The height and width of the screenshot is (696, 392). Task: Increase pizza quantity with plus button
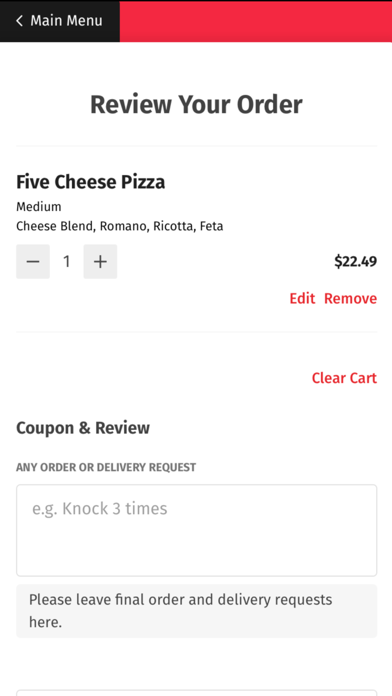point(100,261)
